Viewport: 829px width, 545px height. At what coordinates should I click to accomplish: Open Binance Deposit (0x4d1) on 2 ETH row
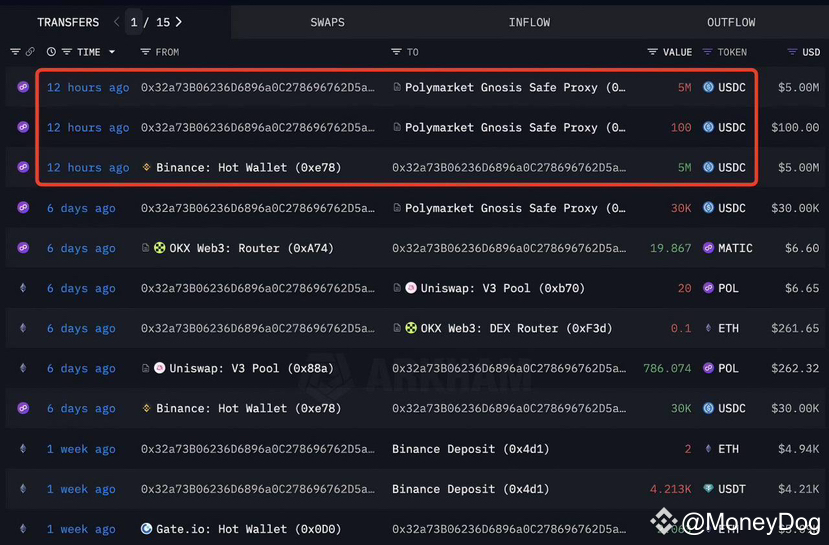[471, 449]
